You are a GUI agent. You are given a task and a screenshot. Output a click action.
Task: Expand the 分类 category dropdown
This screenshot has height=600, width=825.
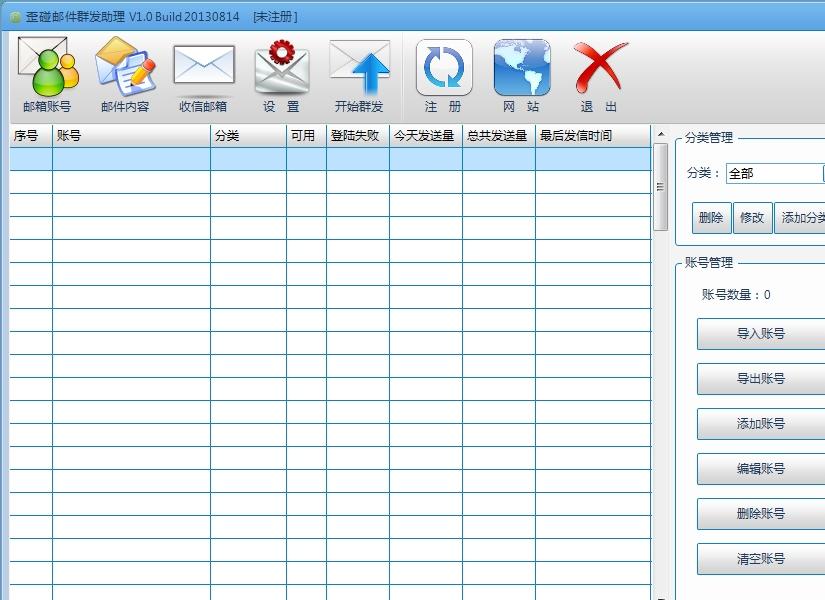(x=821, y=173)
